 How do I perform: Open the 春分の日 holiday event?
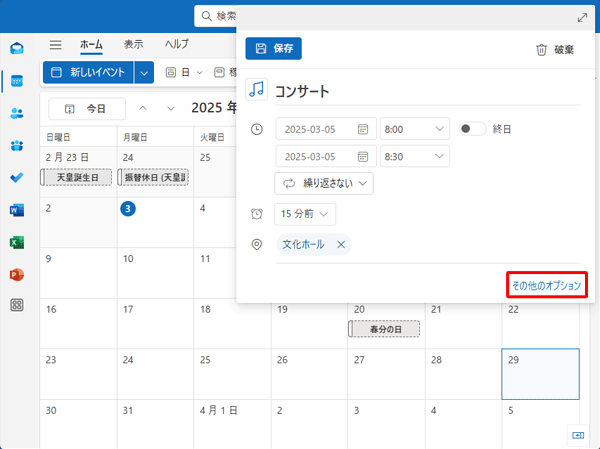[x=384, y=329]
